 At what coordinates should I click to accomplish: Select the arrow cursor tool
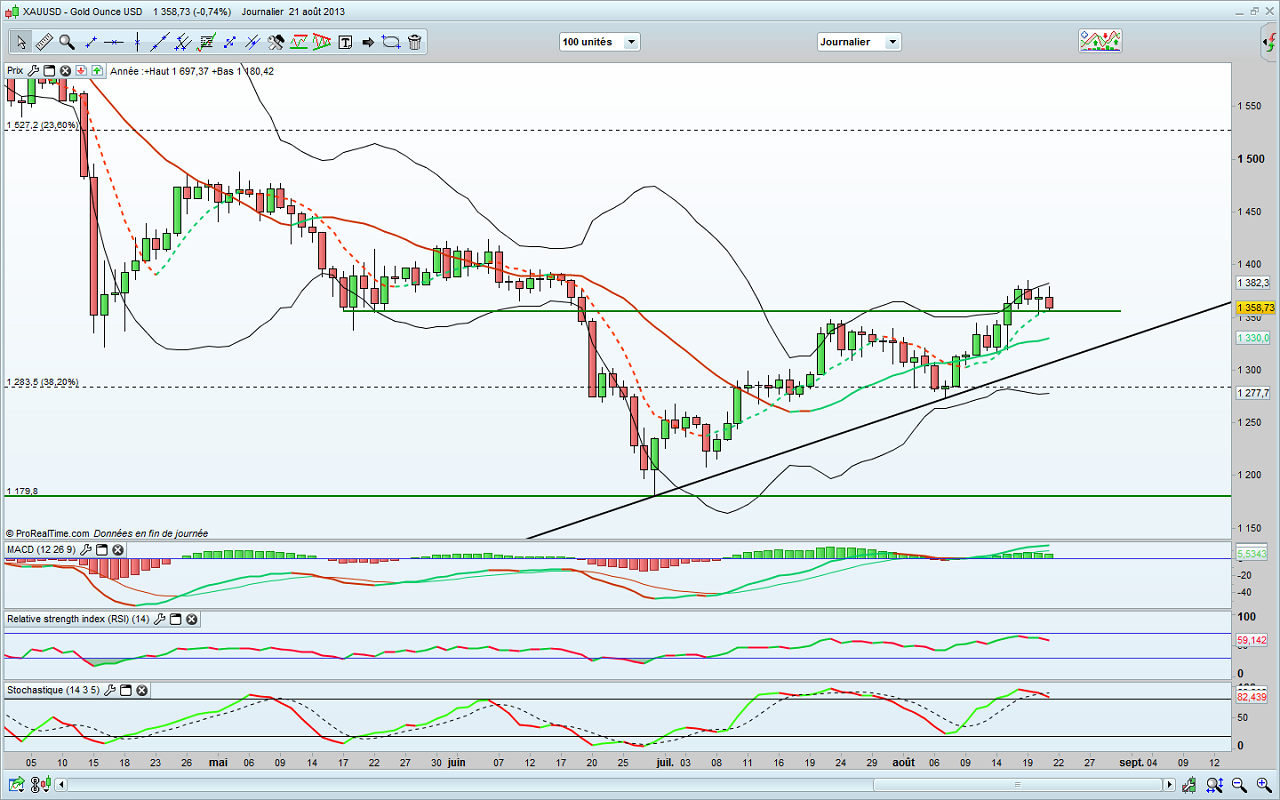tap(20, 42)
